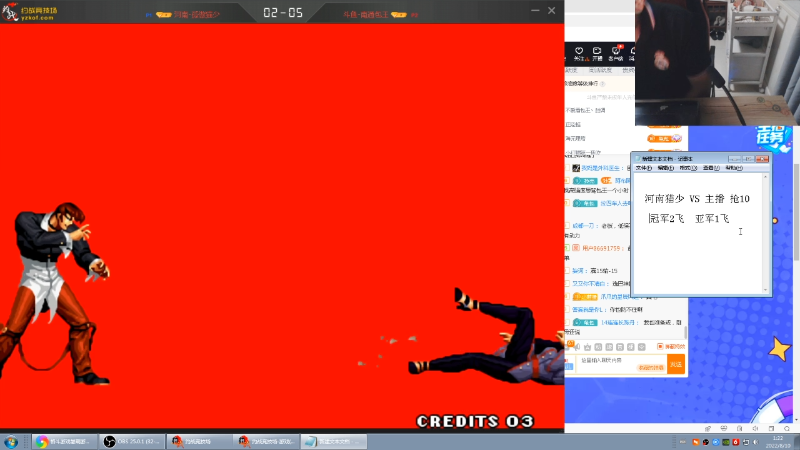The image size is (800, 450).
Task: Click the second gray square chat toolbar icon
Action: [609, 347]
